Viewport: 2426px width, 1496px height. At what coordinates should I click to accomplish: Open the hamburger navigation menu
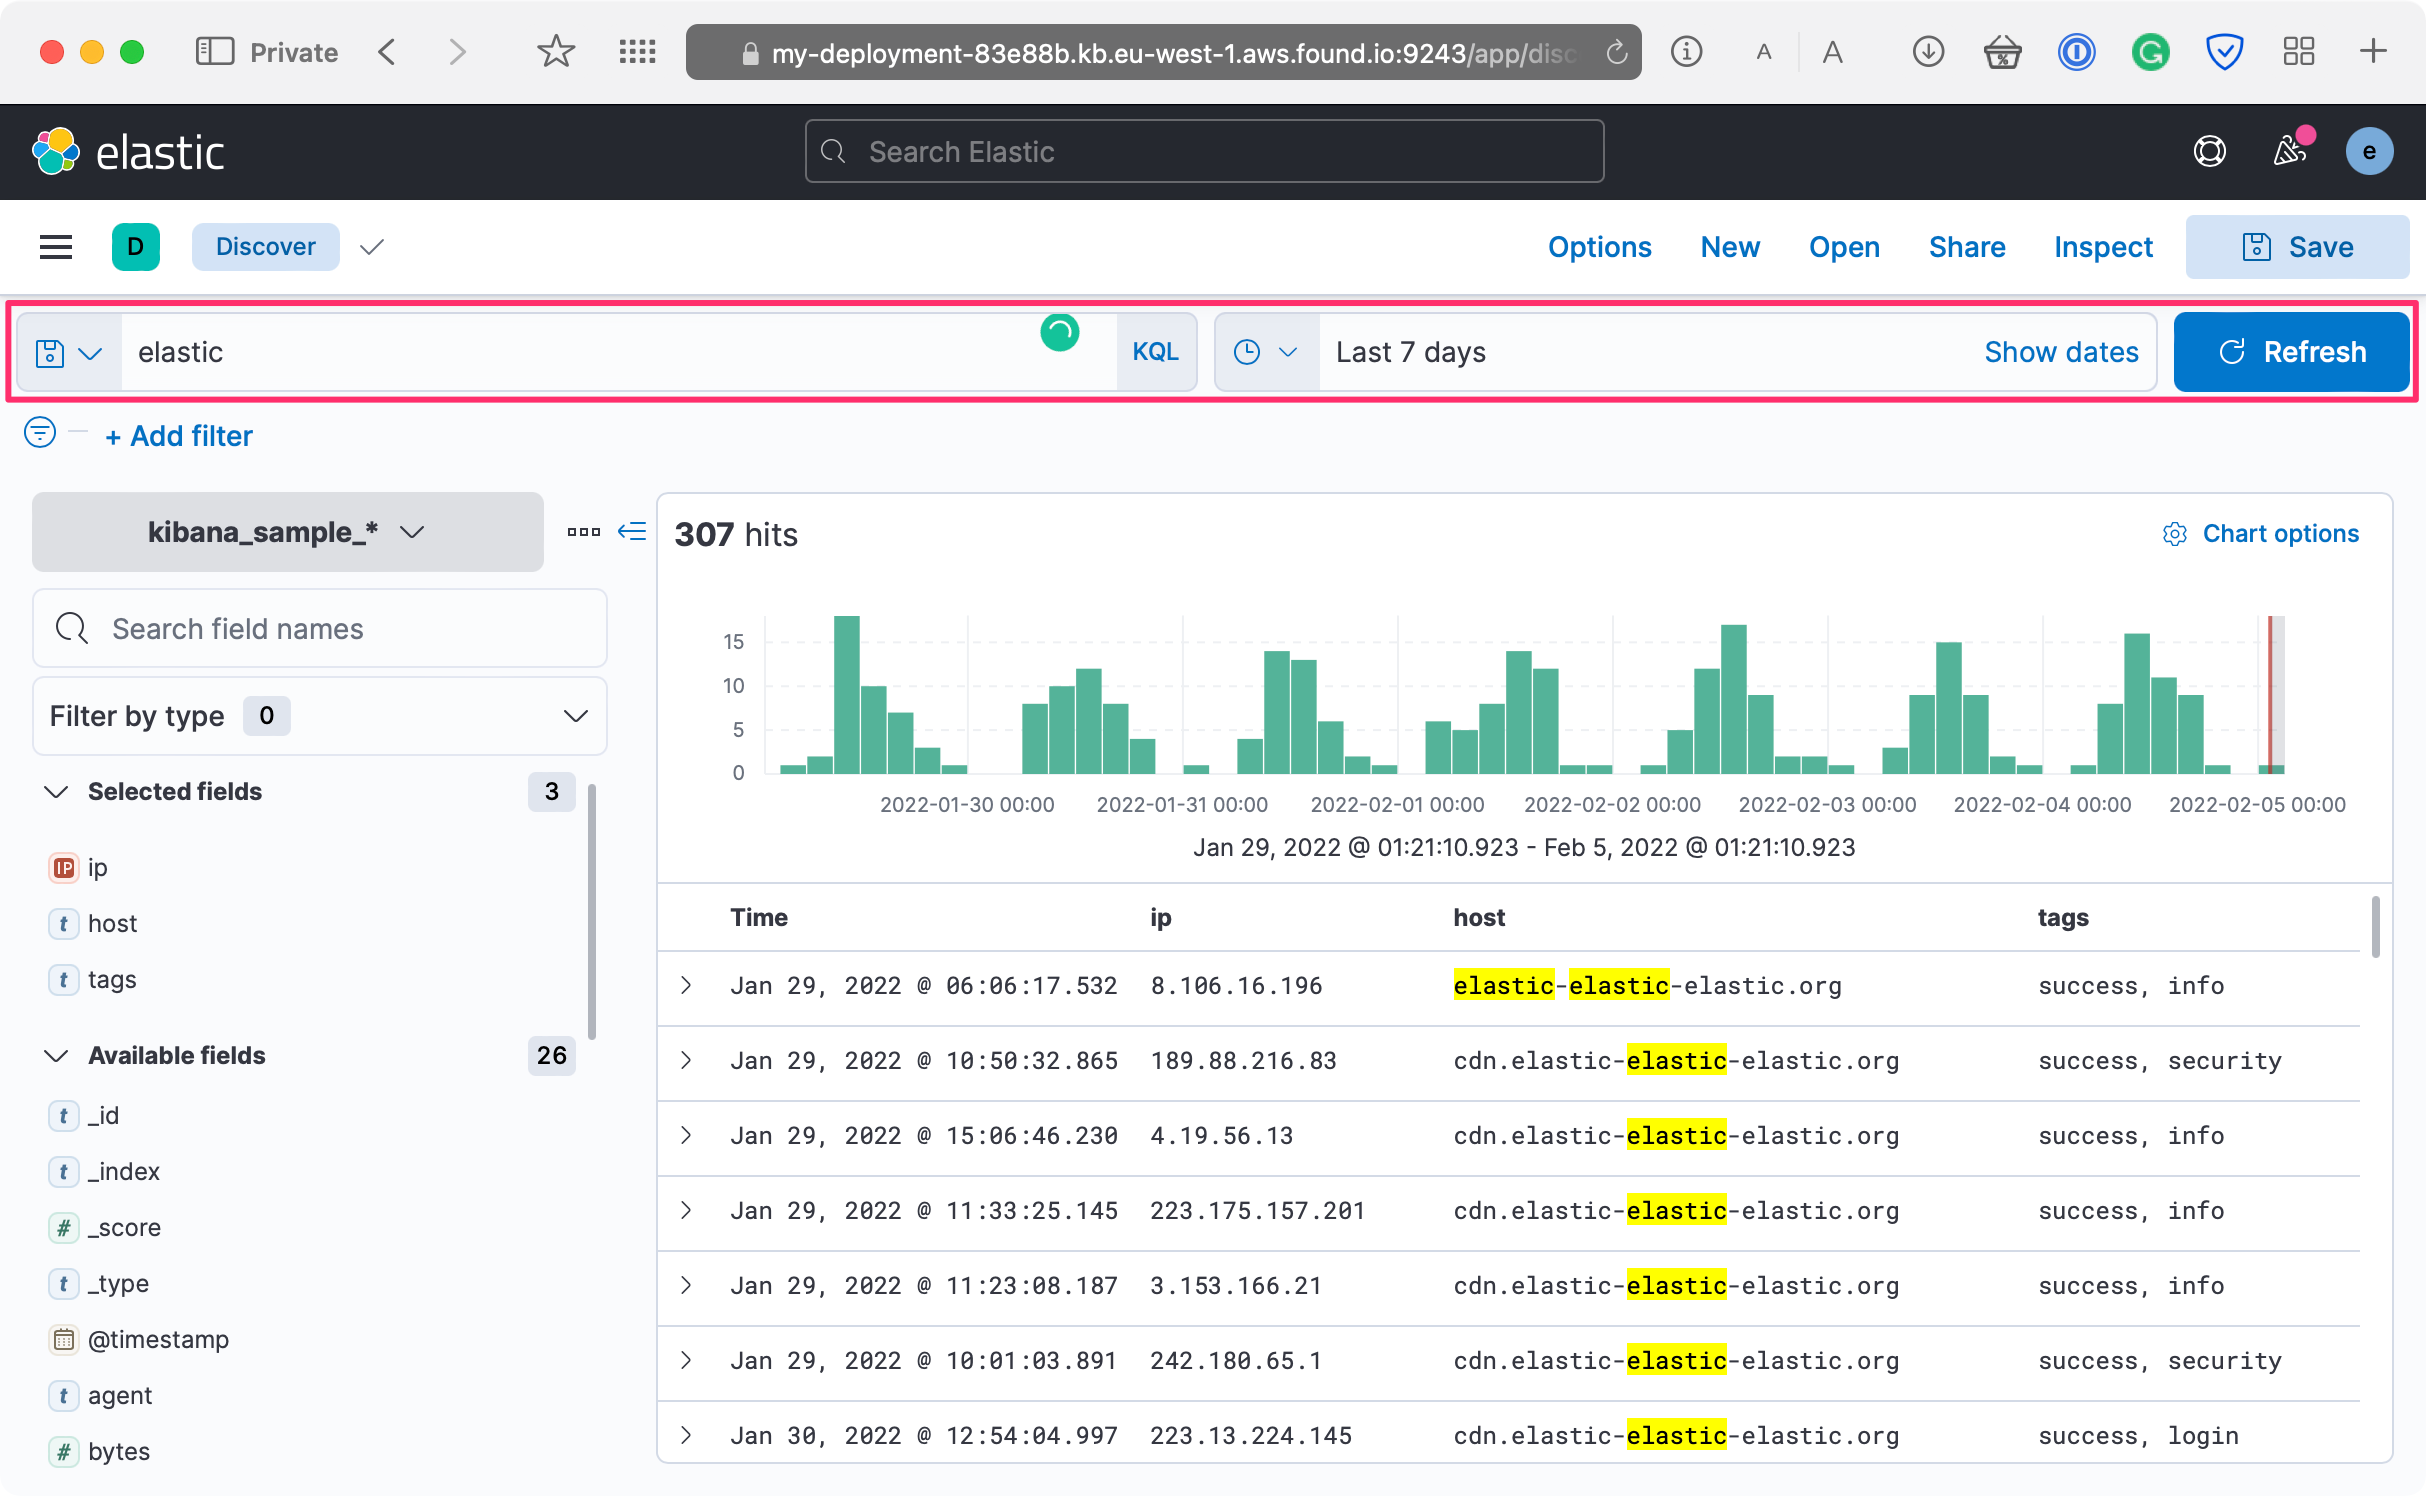56,247
